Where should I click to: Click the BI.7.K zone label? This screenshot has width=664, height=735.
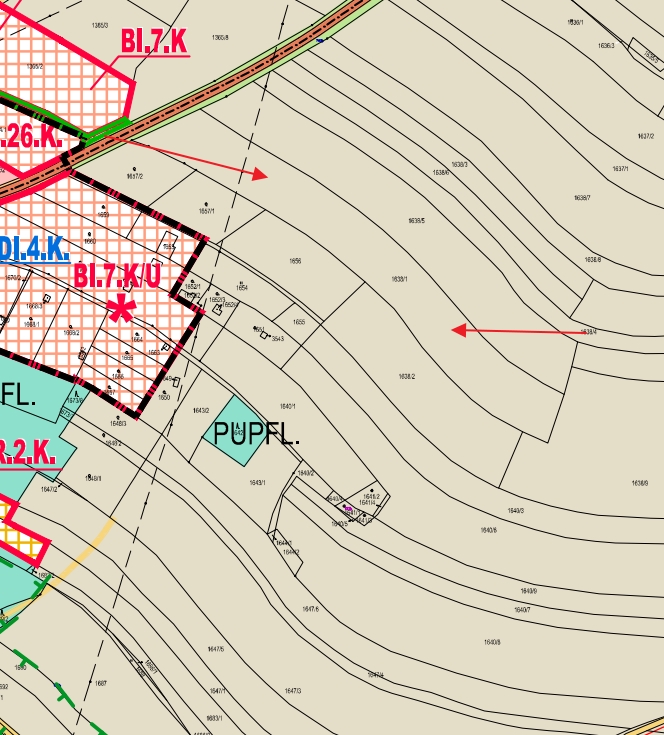tap(154, 41)
